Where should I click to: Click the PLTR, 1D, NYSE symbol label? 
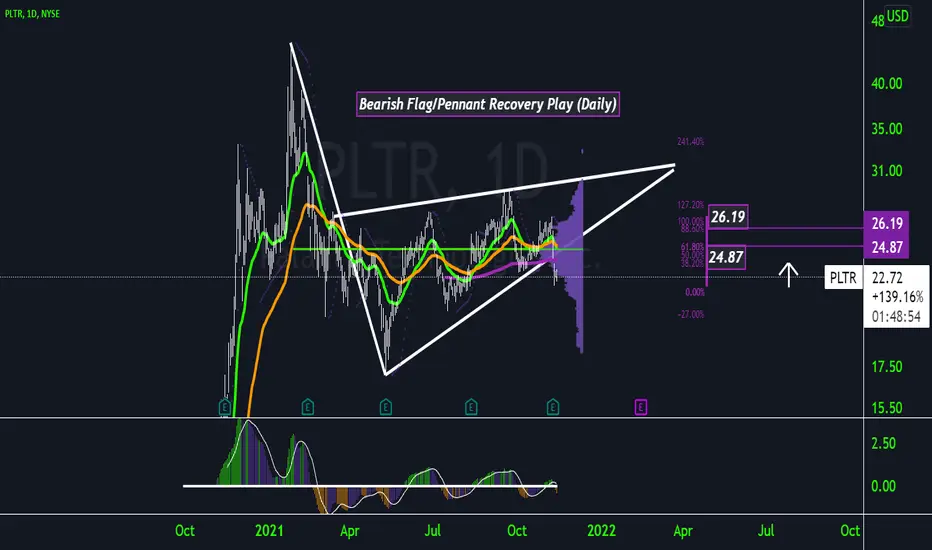coord(32,14)
